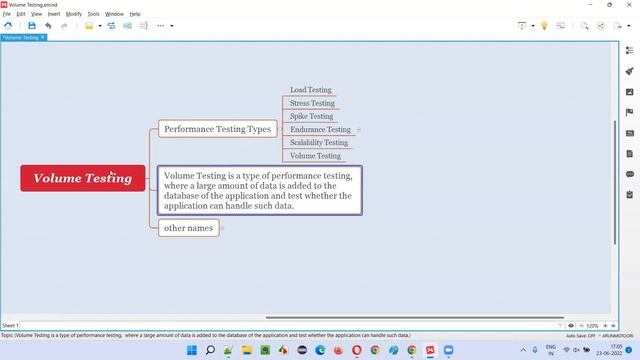Click the greyed Redo arrow
640x360 pixels.
pos(64,26)
